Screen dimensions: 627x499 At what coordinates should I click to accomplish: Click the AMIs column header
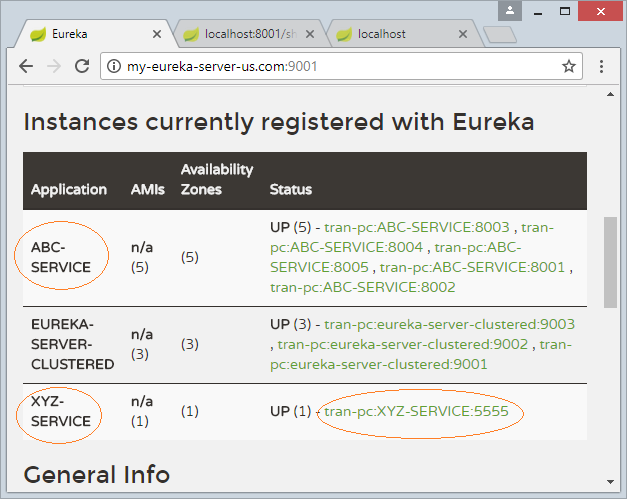tap(148, 190)
